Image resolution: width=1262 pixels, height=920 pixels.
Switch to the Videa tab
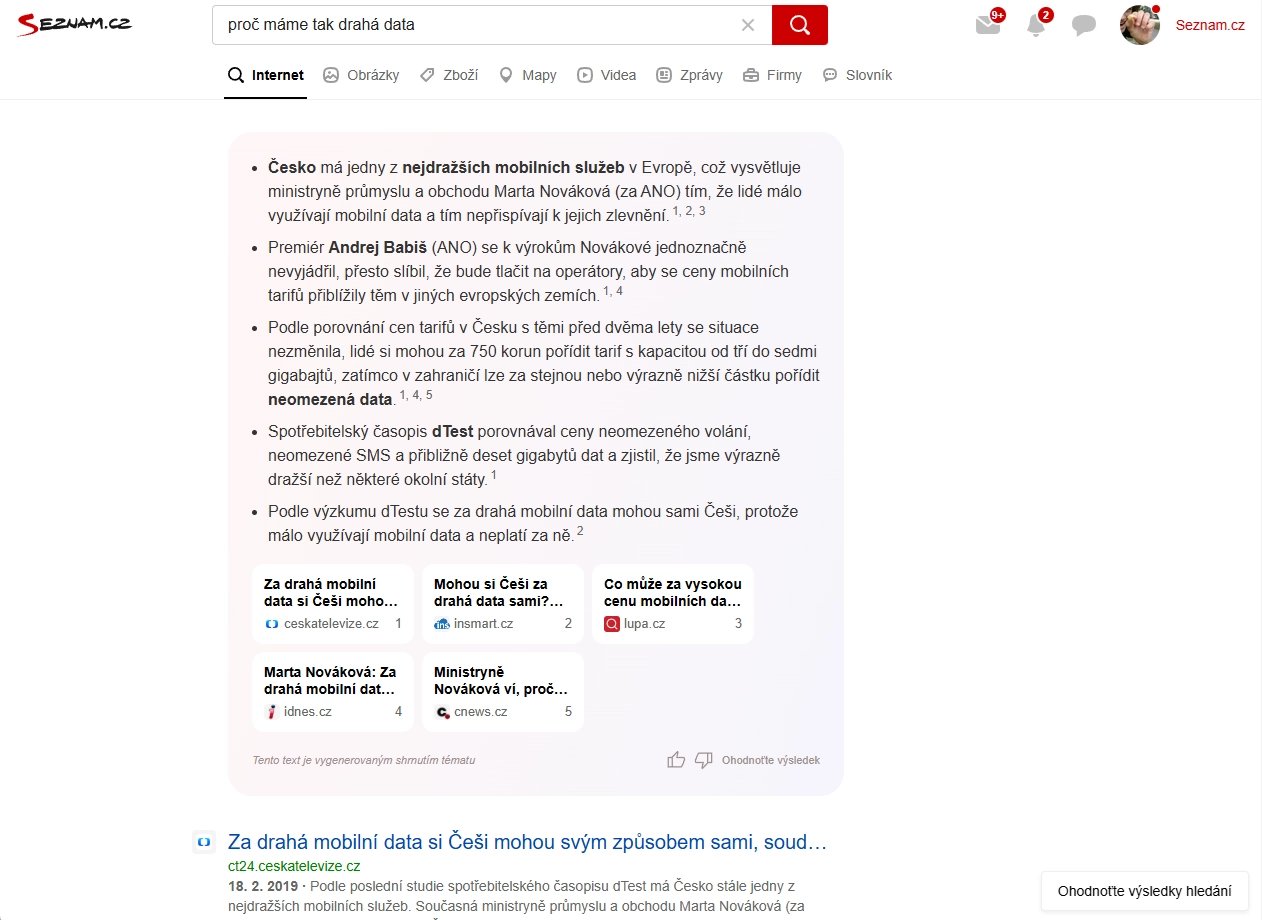[606, 75]
